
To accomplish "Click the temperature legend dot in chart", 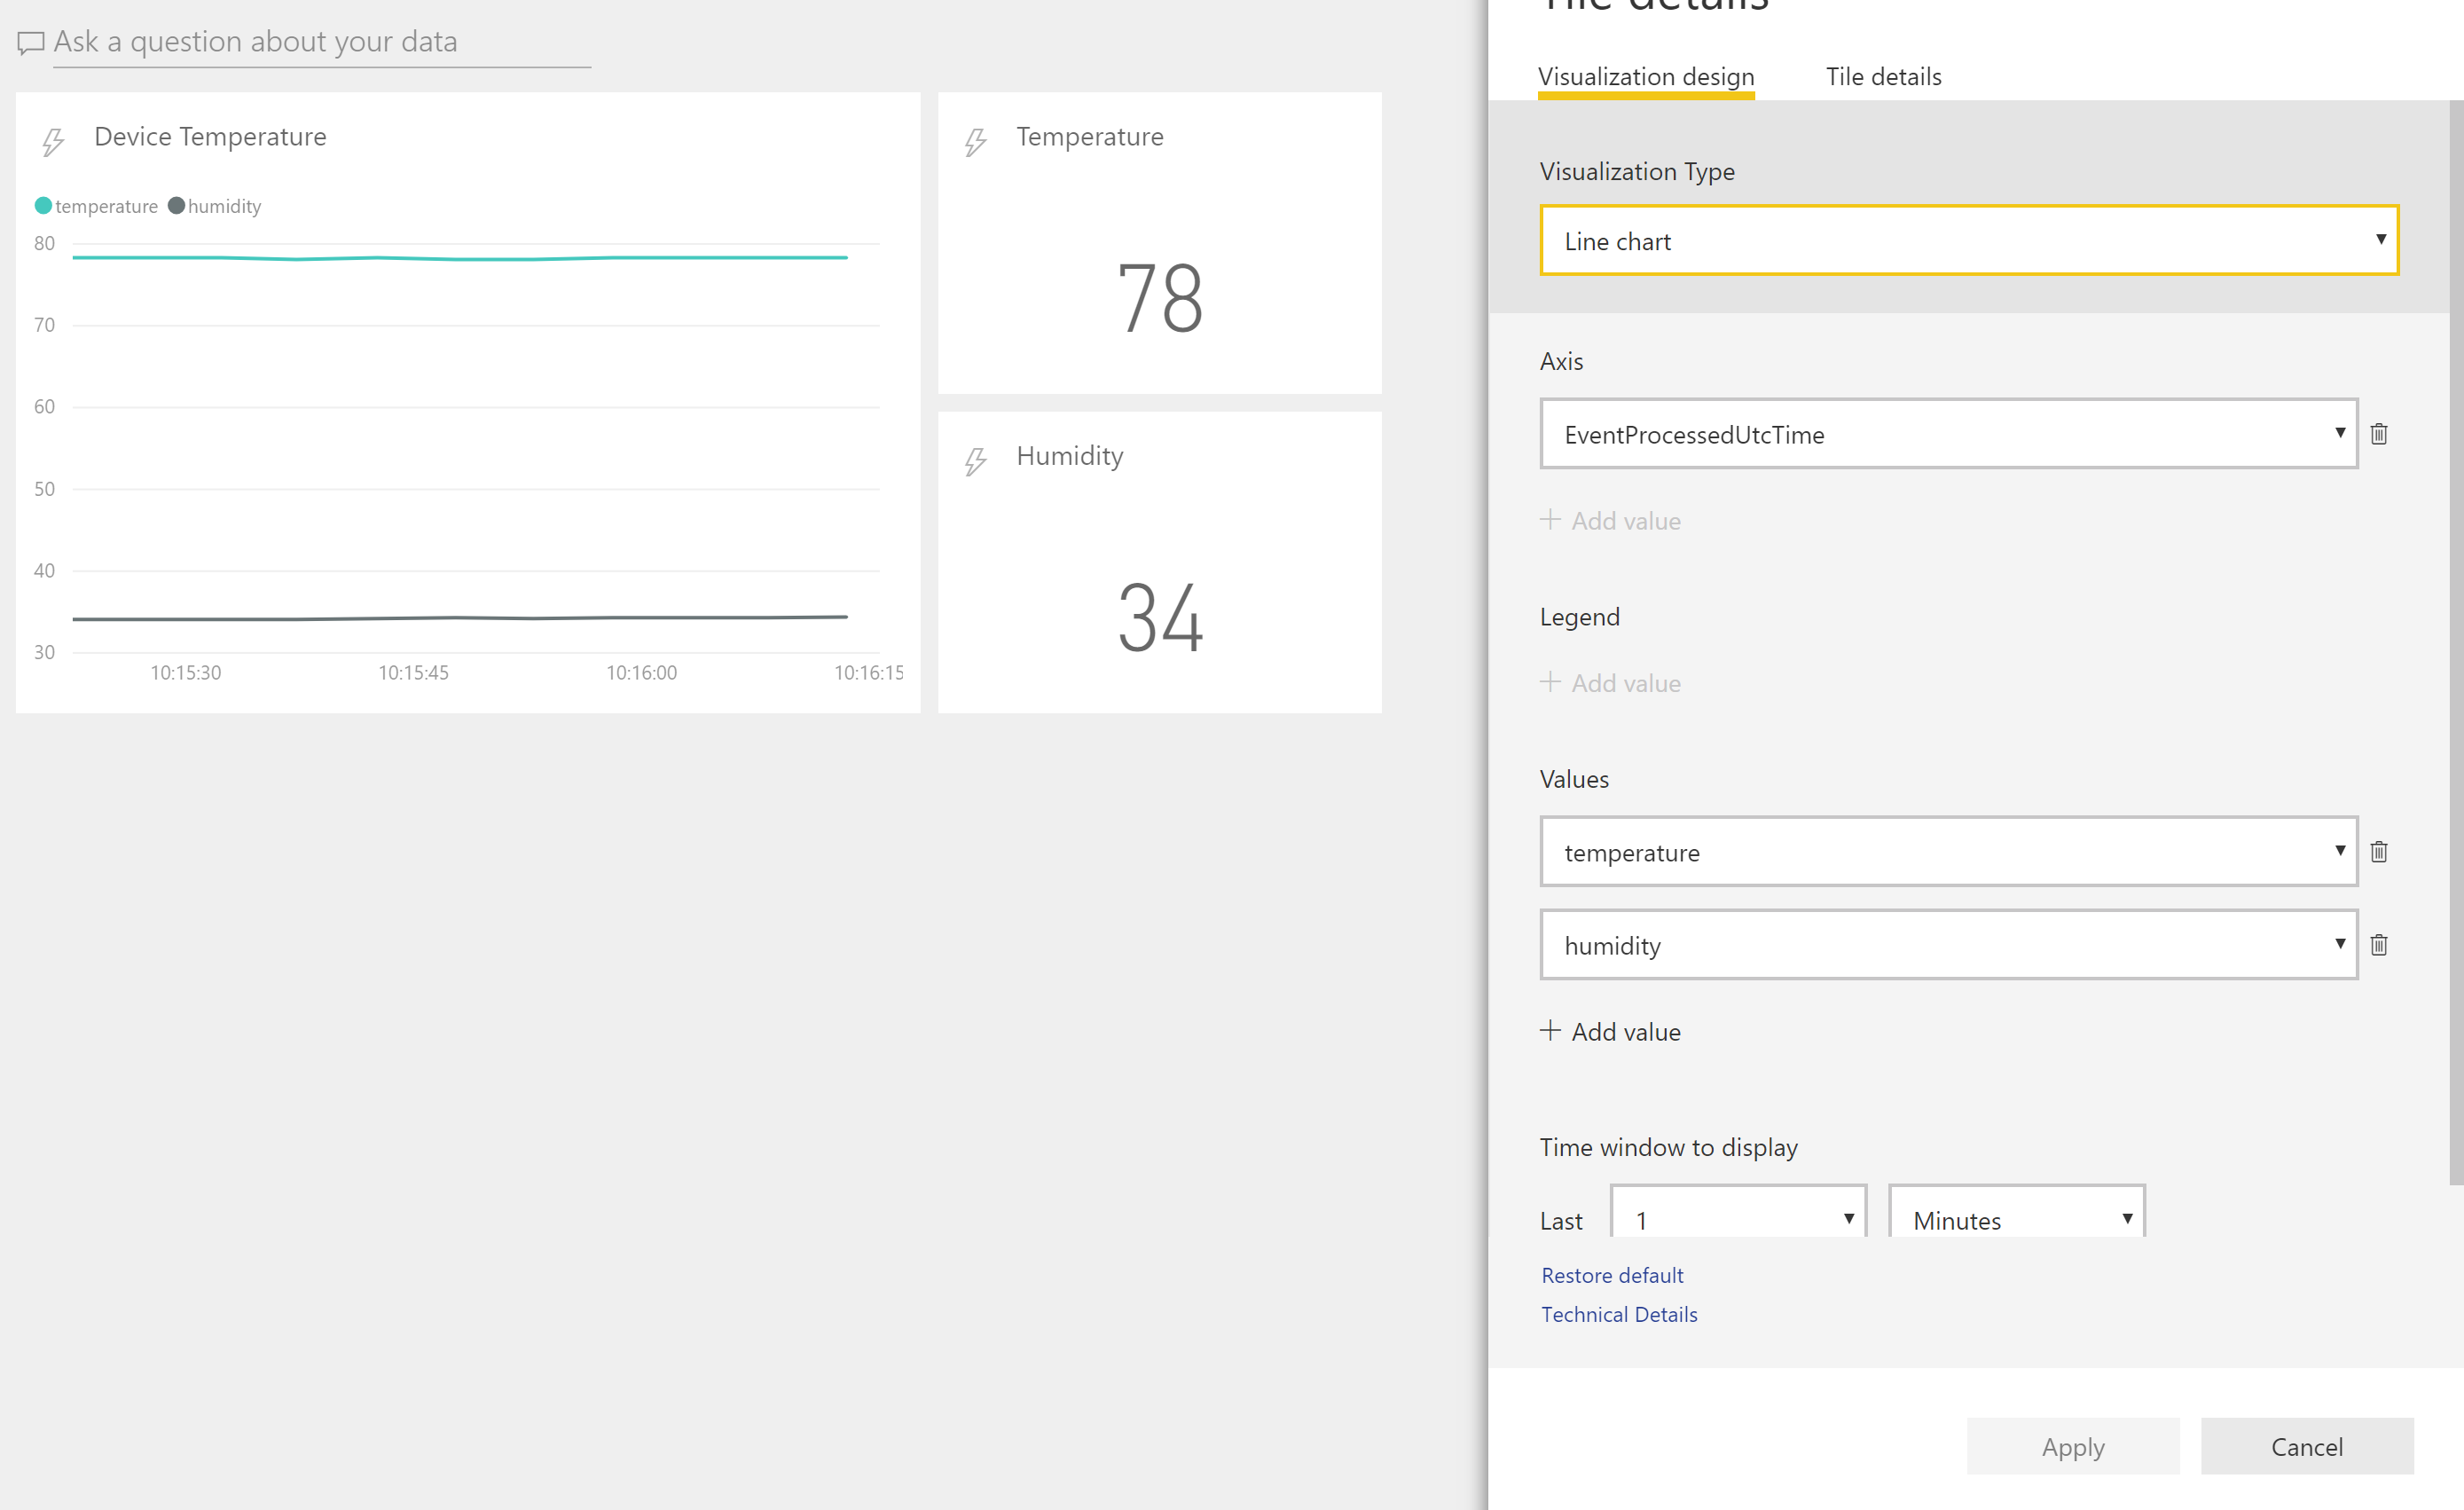I will tap(43, 206).
